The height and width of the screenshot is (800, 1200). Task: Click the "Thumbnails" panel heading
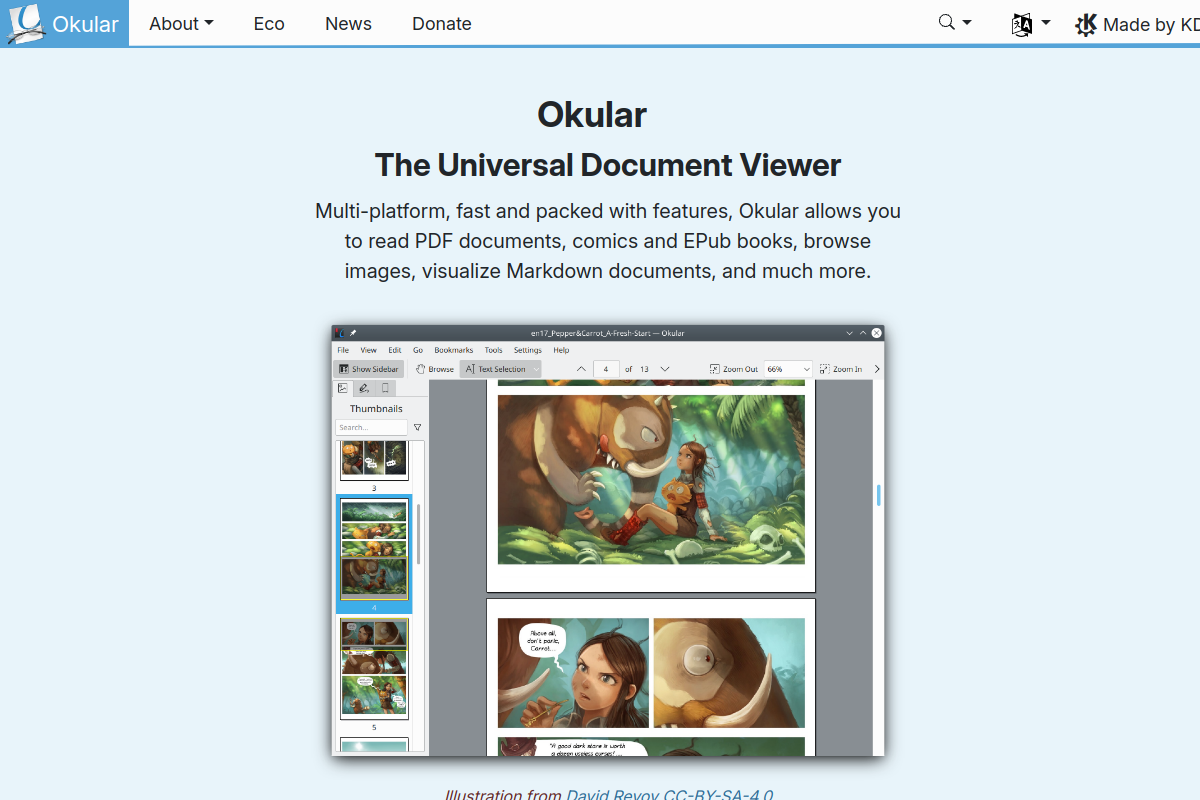pos(376,408)
